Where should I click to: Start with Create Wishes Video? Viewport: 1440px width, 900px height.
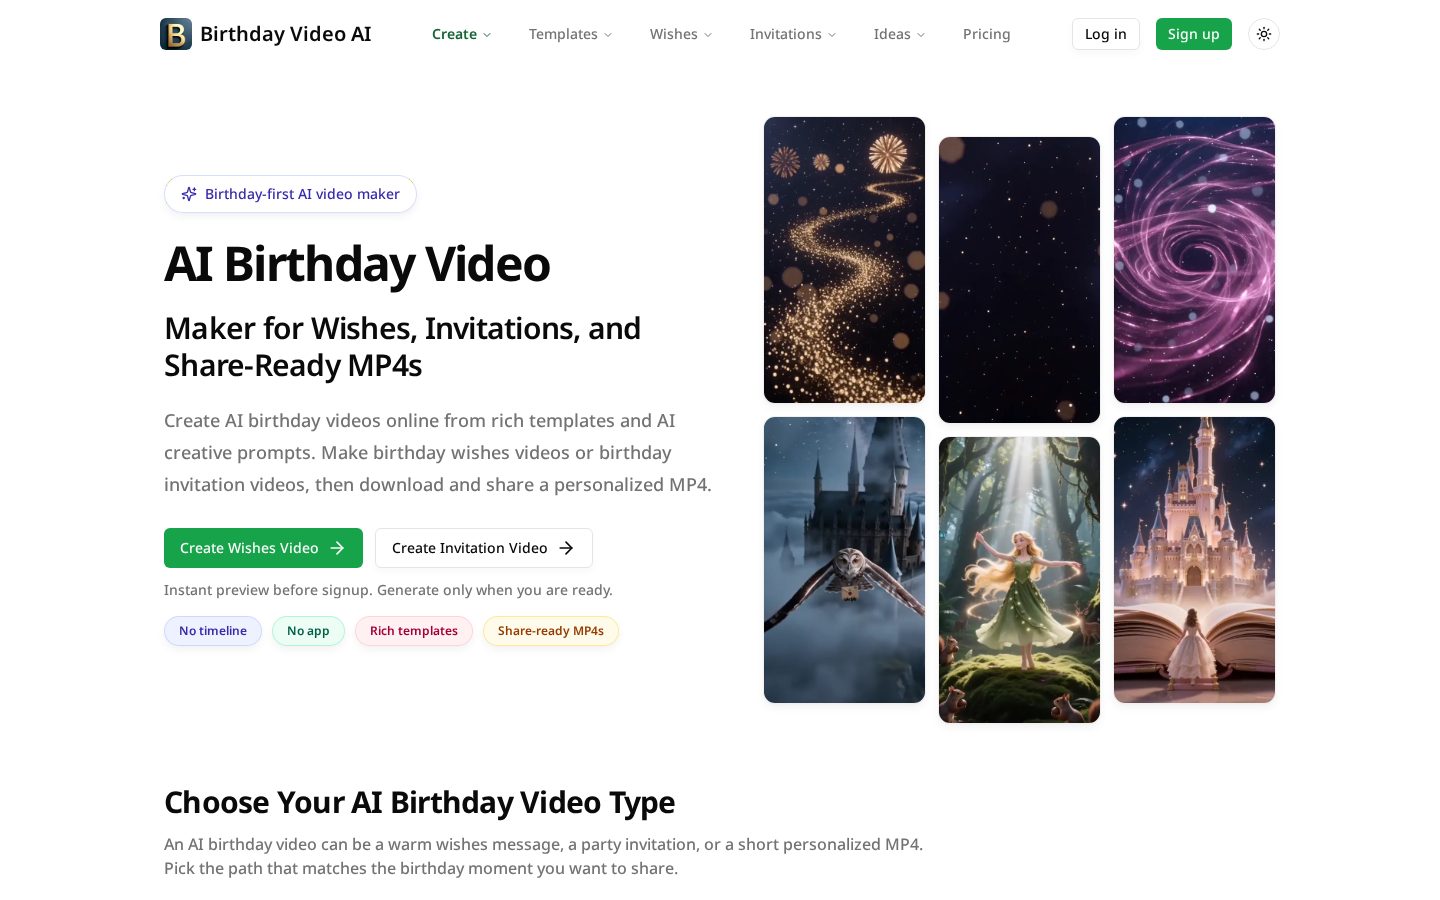click(x=263, y=548)
